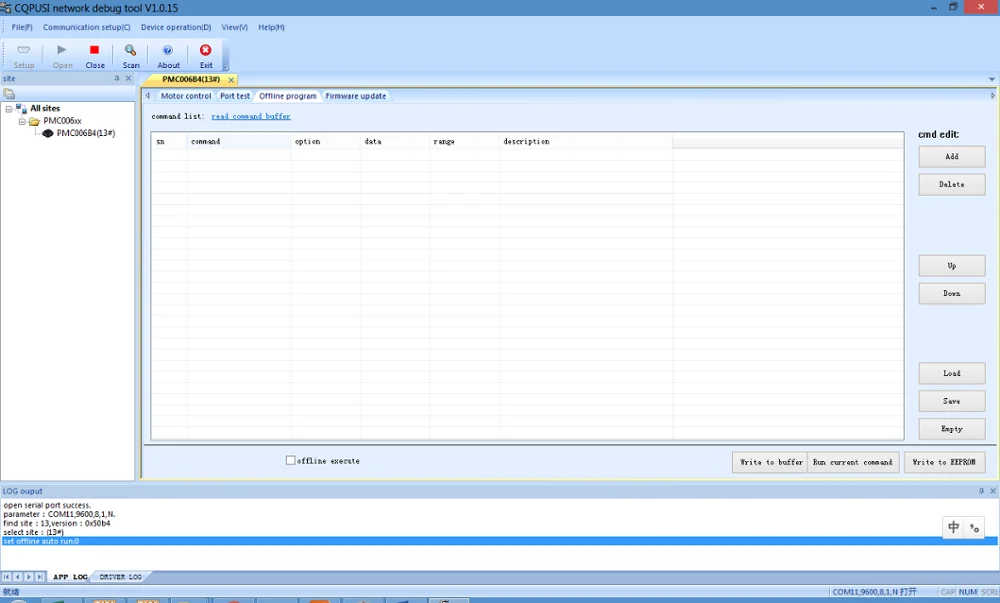The width and height of the screenshot is (1000, 603).
Task: Open the View menu
Action: pos(234,27)
